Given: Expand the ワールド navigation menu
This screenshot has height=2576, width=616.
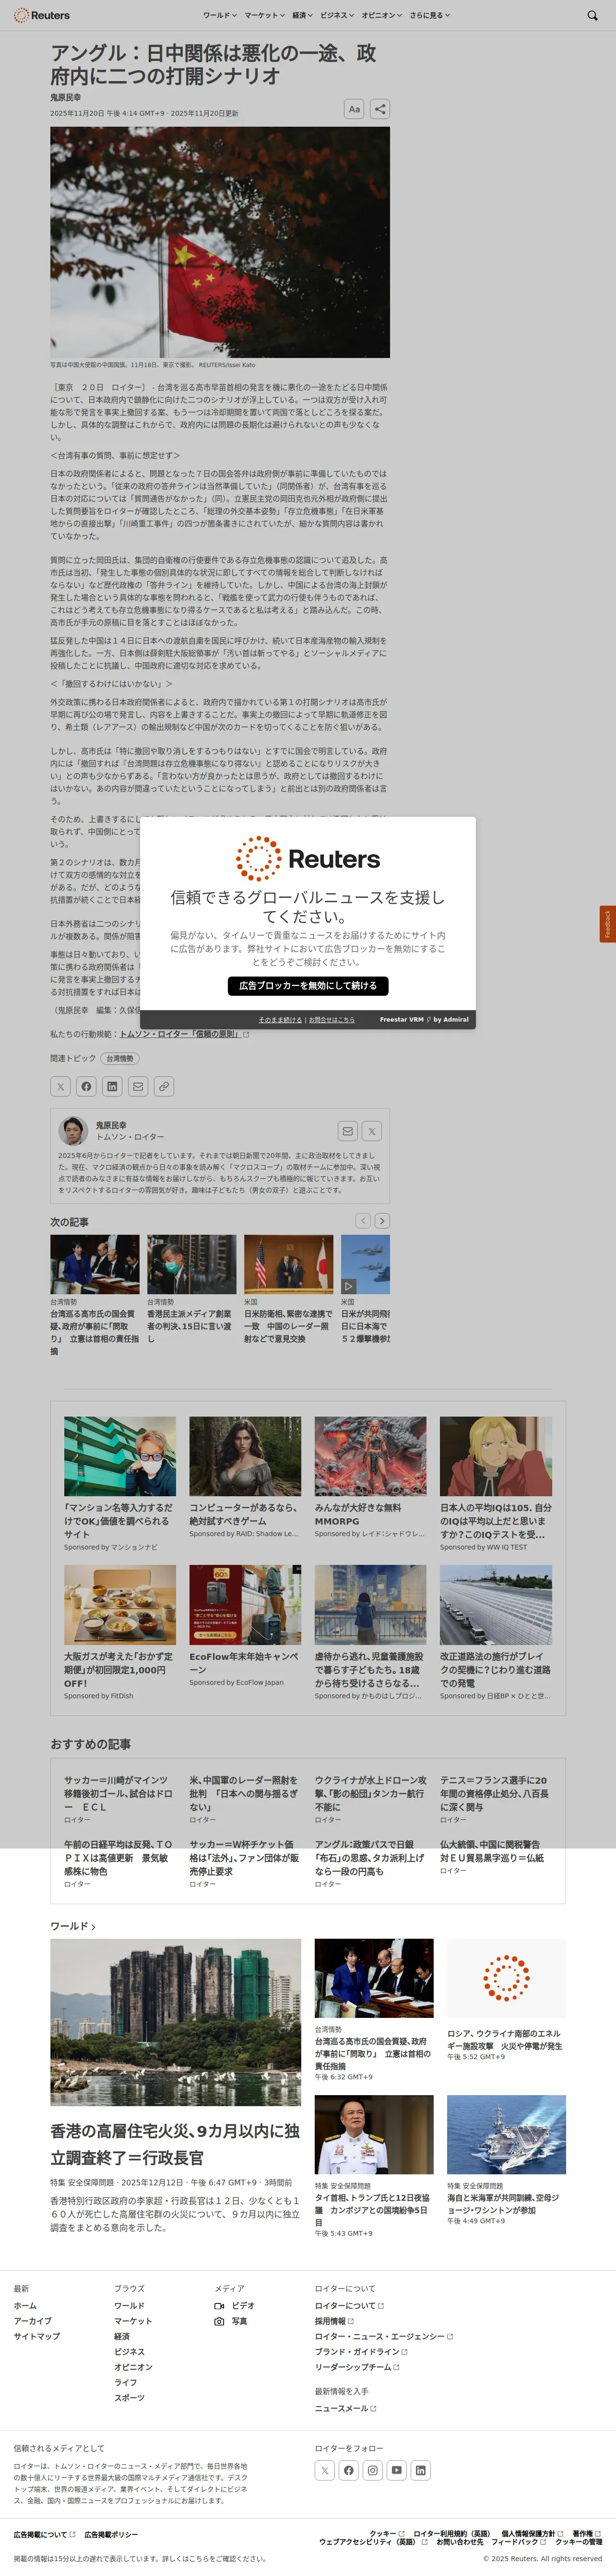Looking at the screenshot, I should 220,15.
